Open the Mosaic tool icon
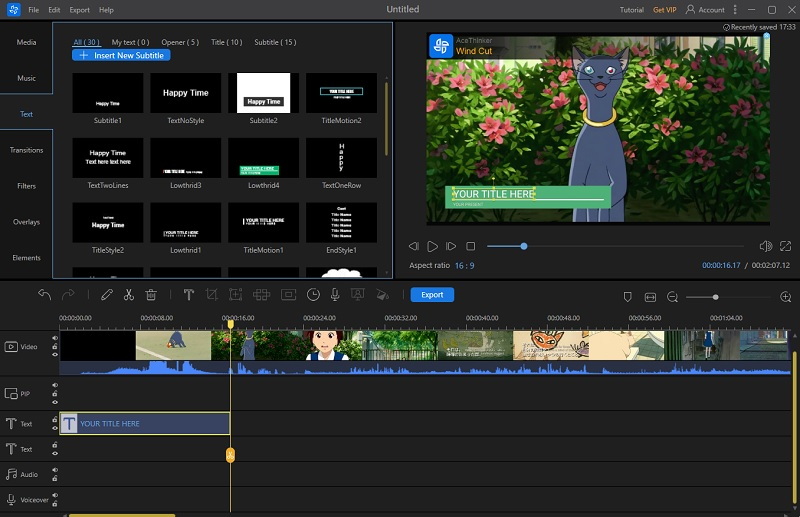Viewport: 800px width, 517px height. pyautogui.click(x=261, y=294)
